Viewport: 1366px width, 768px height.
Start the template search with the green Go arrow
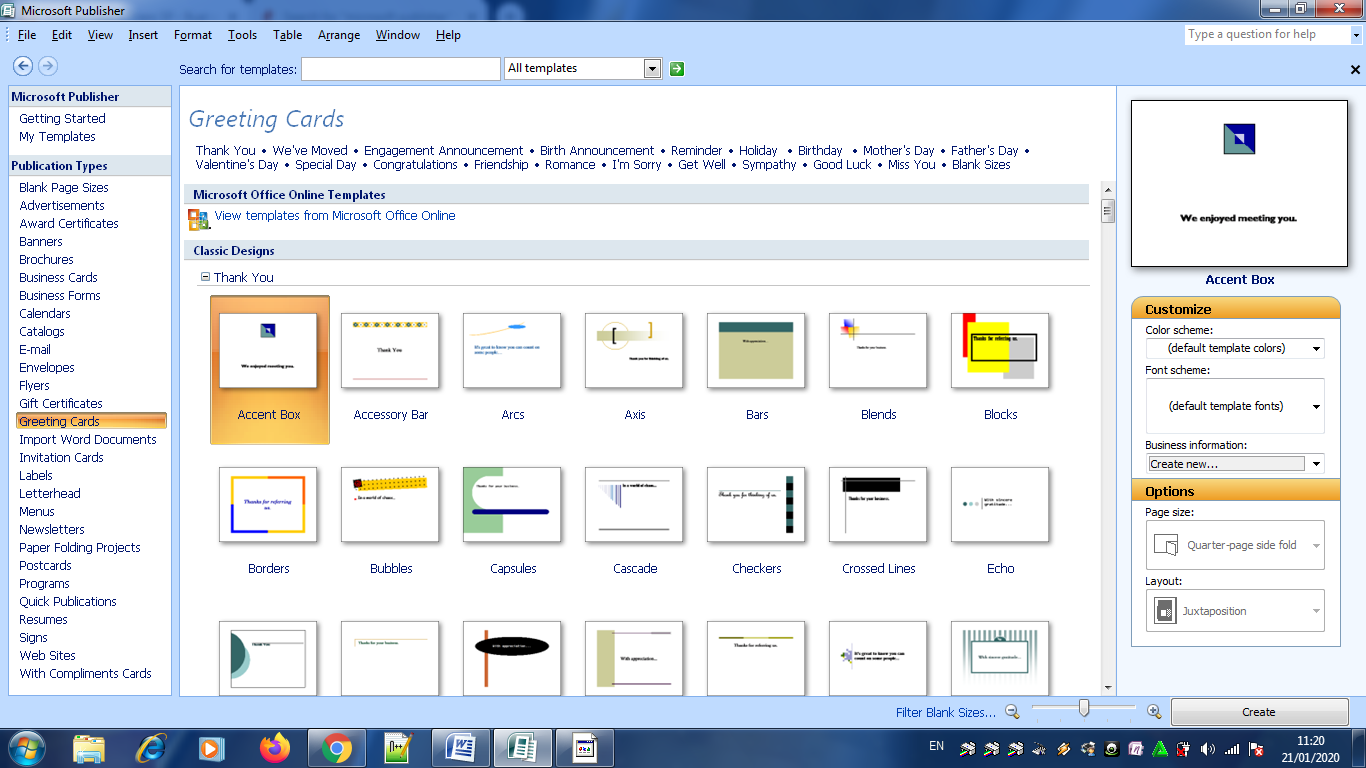[x=676, y=68]
